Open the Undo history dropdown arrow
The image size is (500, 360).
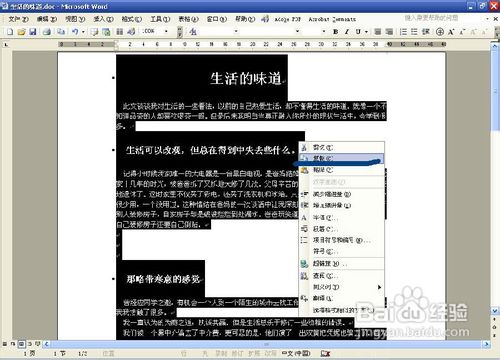tap(83, 32)
